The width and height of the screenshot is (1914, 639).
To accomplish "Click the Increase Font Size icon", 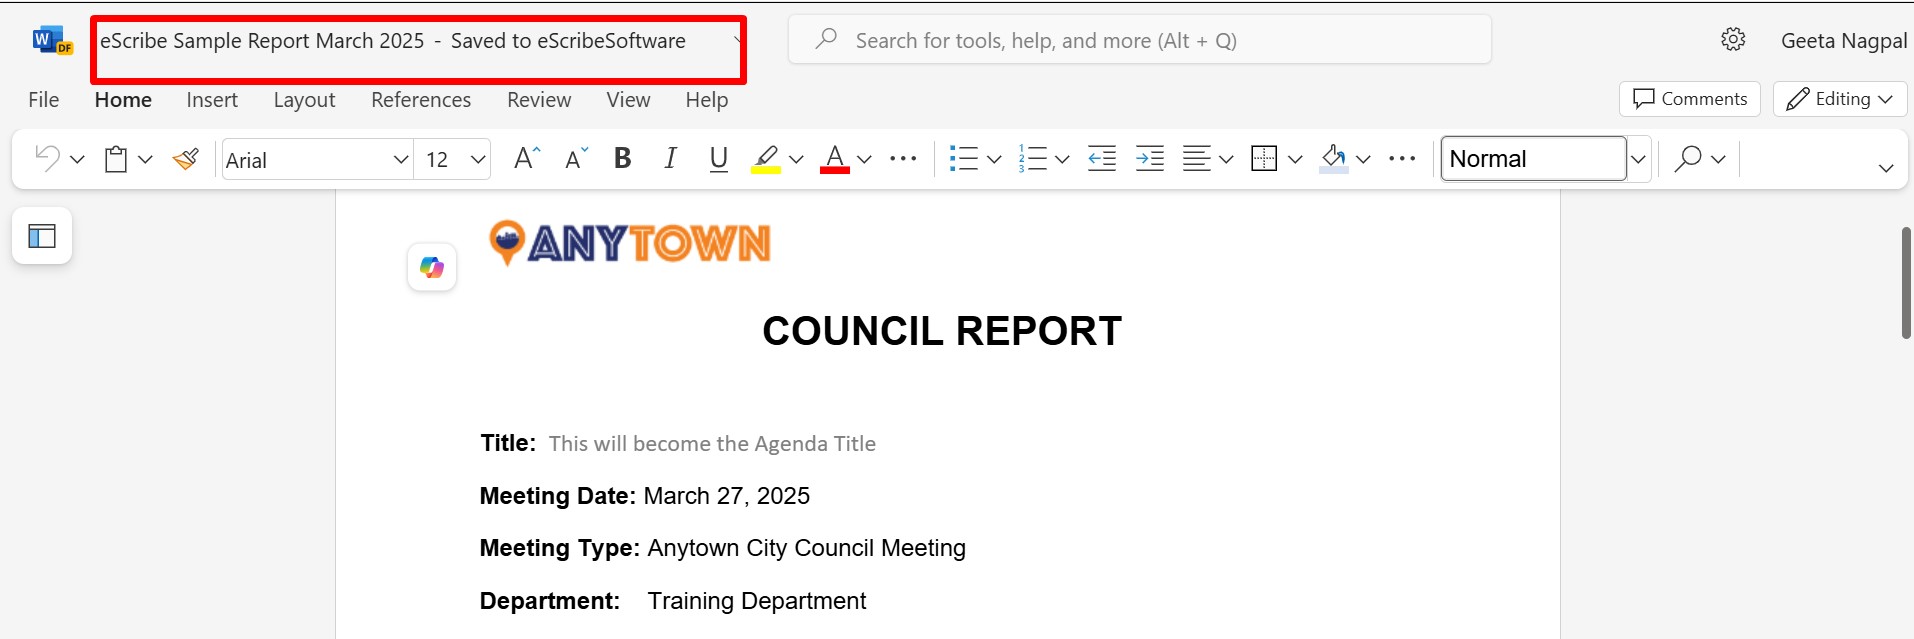I will [x=526, y=159].
